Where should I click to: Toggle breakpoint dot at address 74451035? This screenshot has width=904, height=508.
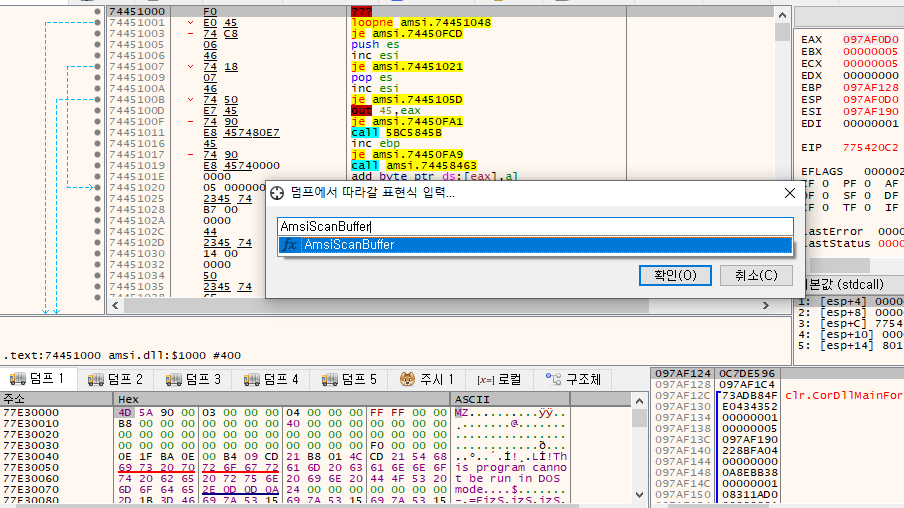point(97,286)
